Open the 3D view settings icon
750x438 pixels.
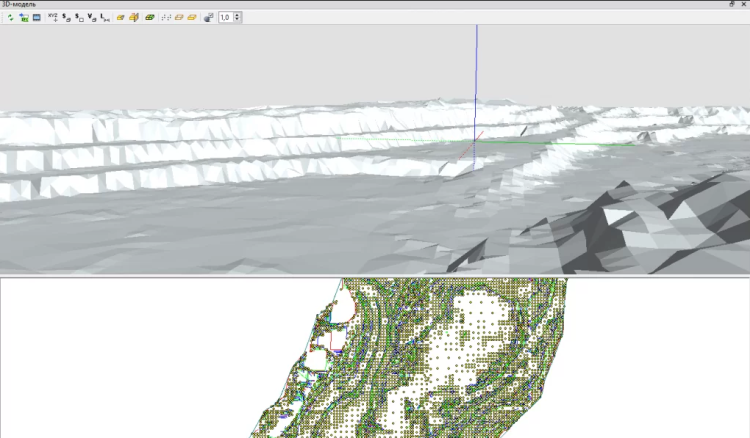point(208,17)
